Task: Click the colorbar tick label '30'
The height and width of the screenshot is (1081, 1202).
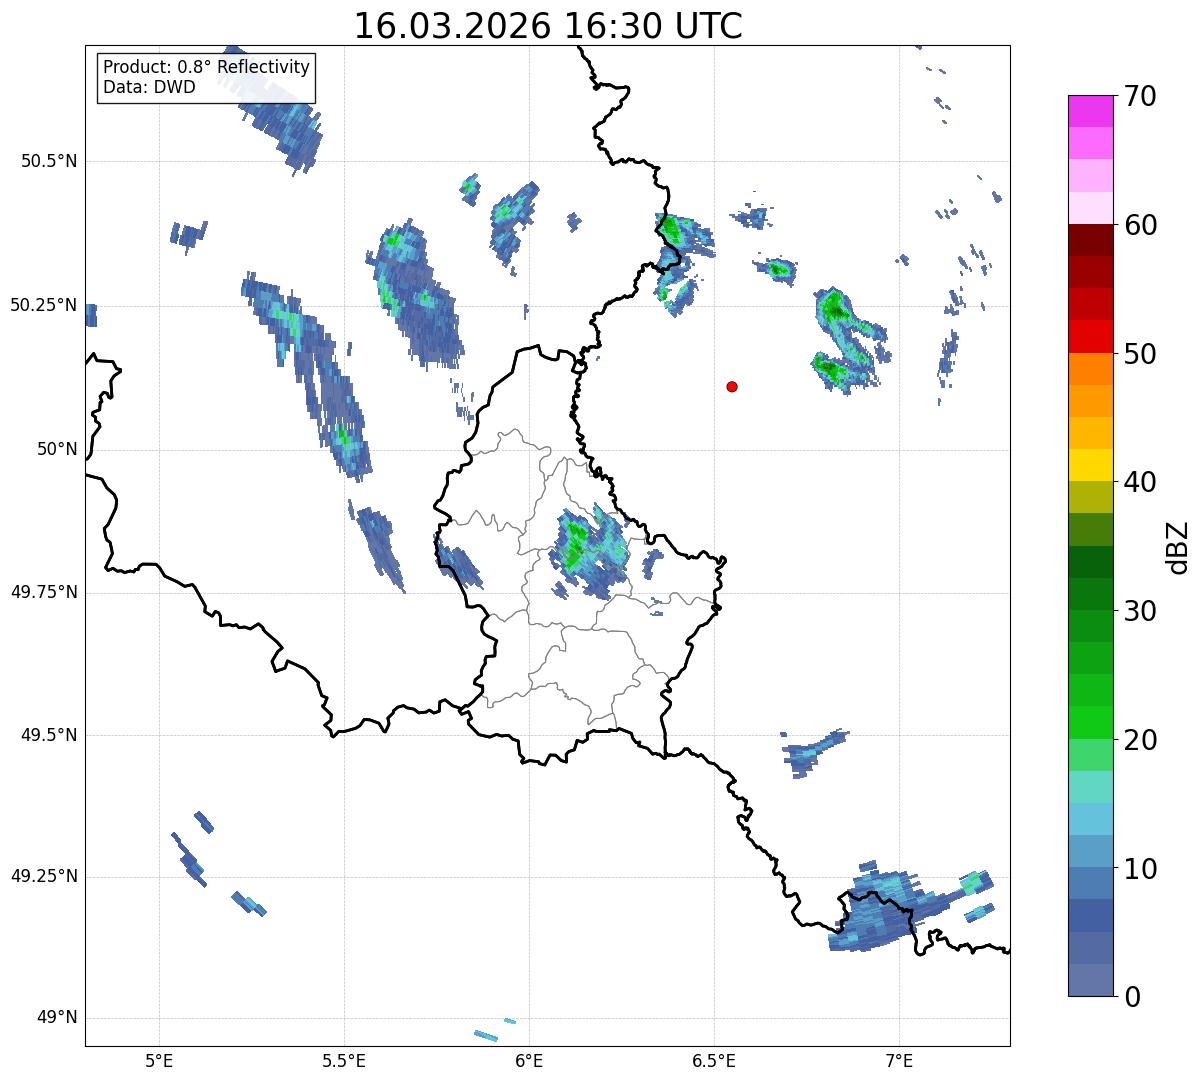Action: (x=1141, y=611)
